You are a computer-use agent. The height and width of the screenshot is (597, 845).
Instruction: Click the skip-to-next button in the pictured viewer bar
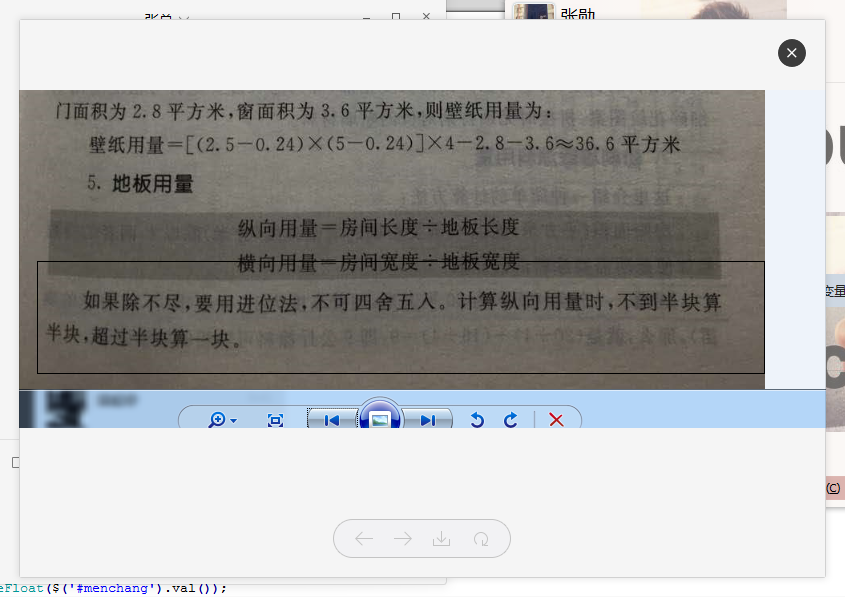click(x=427, y=420)
